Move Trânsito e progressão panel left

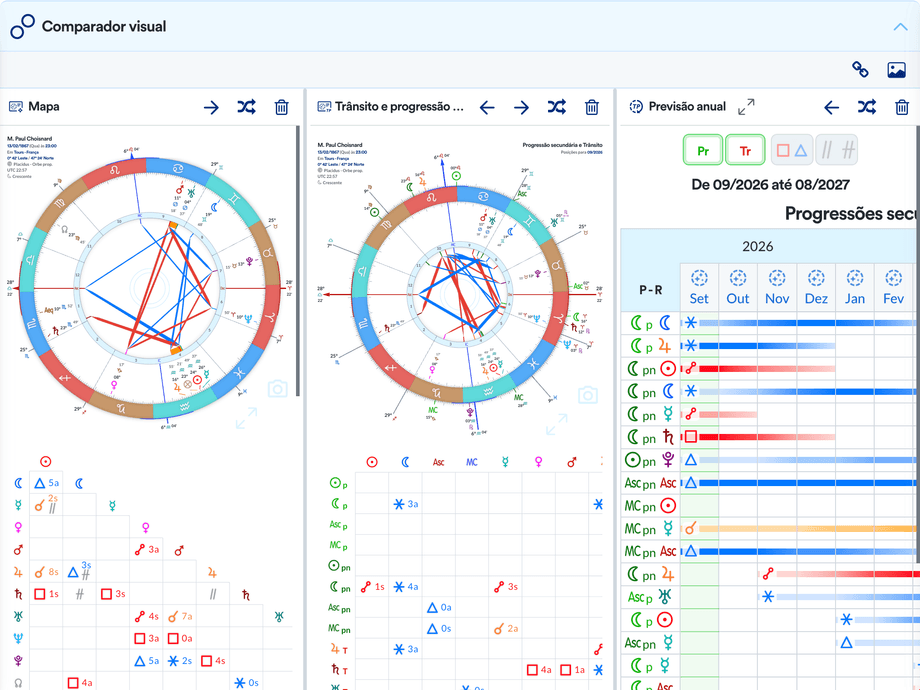487,107
